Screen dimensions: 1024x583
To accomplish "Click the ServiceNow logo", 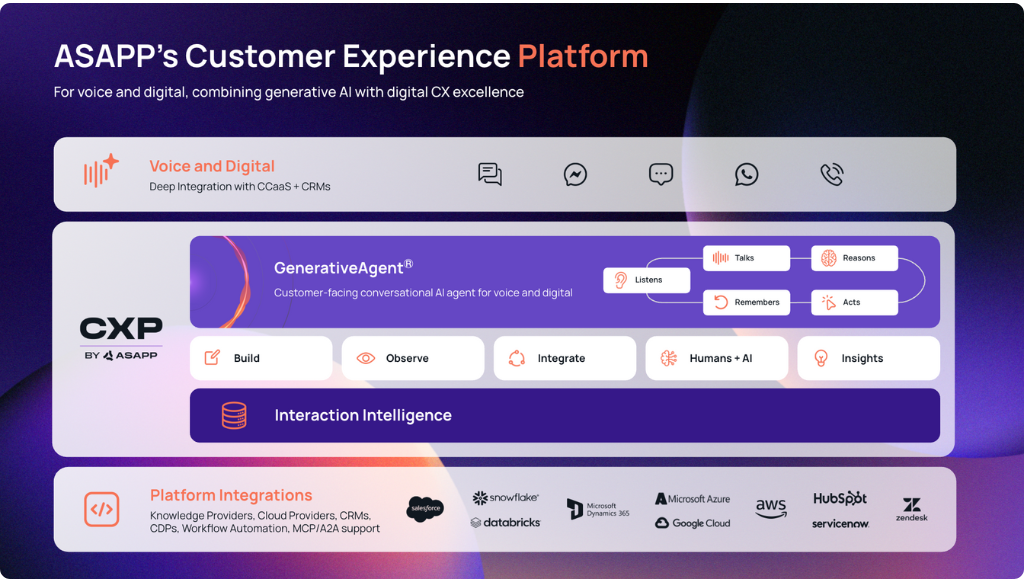I will [840, 524].
